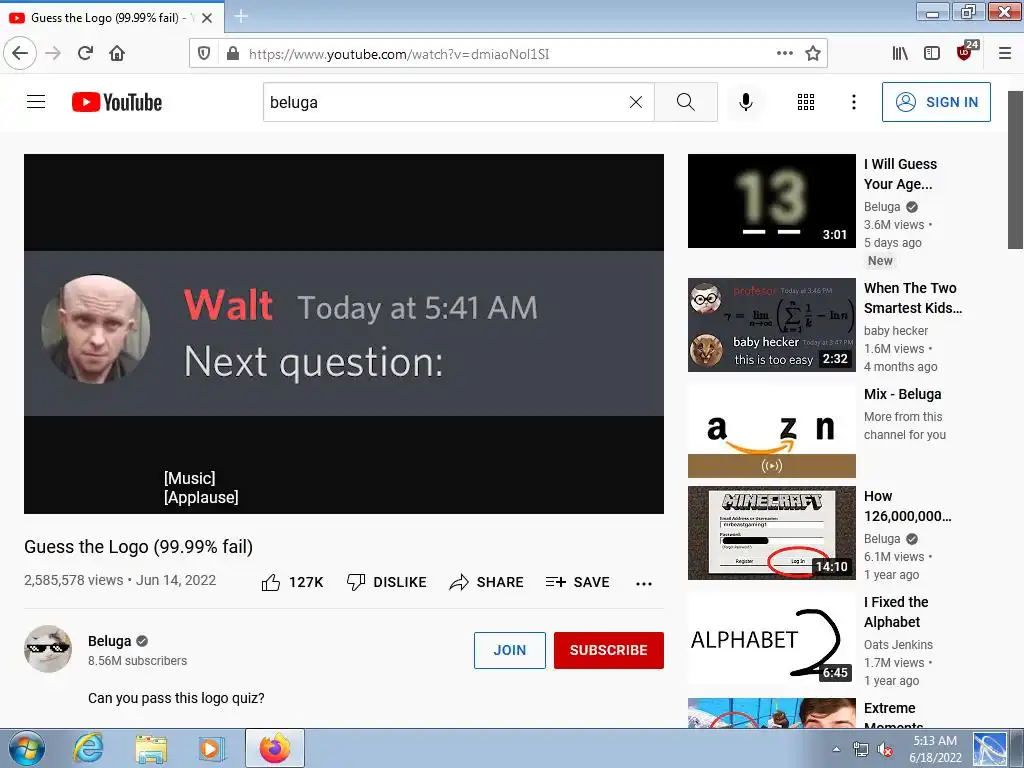Subscribe to the Beluga channel
This screenshot has height=768, width=1024.
[609, 650]
